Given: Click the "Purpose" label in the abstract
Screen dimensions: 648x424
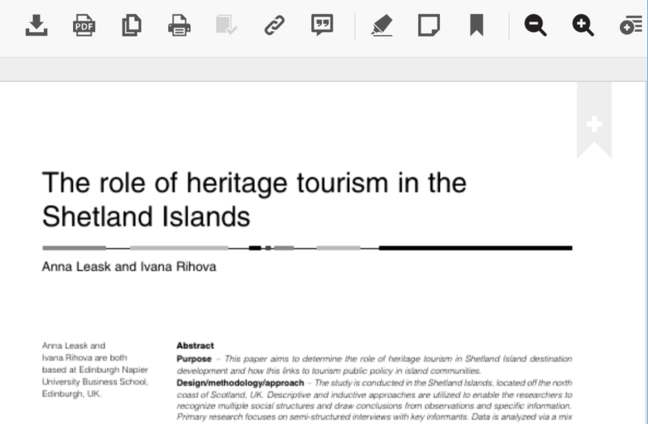Looking at the screenshot, I should 194,358.
